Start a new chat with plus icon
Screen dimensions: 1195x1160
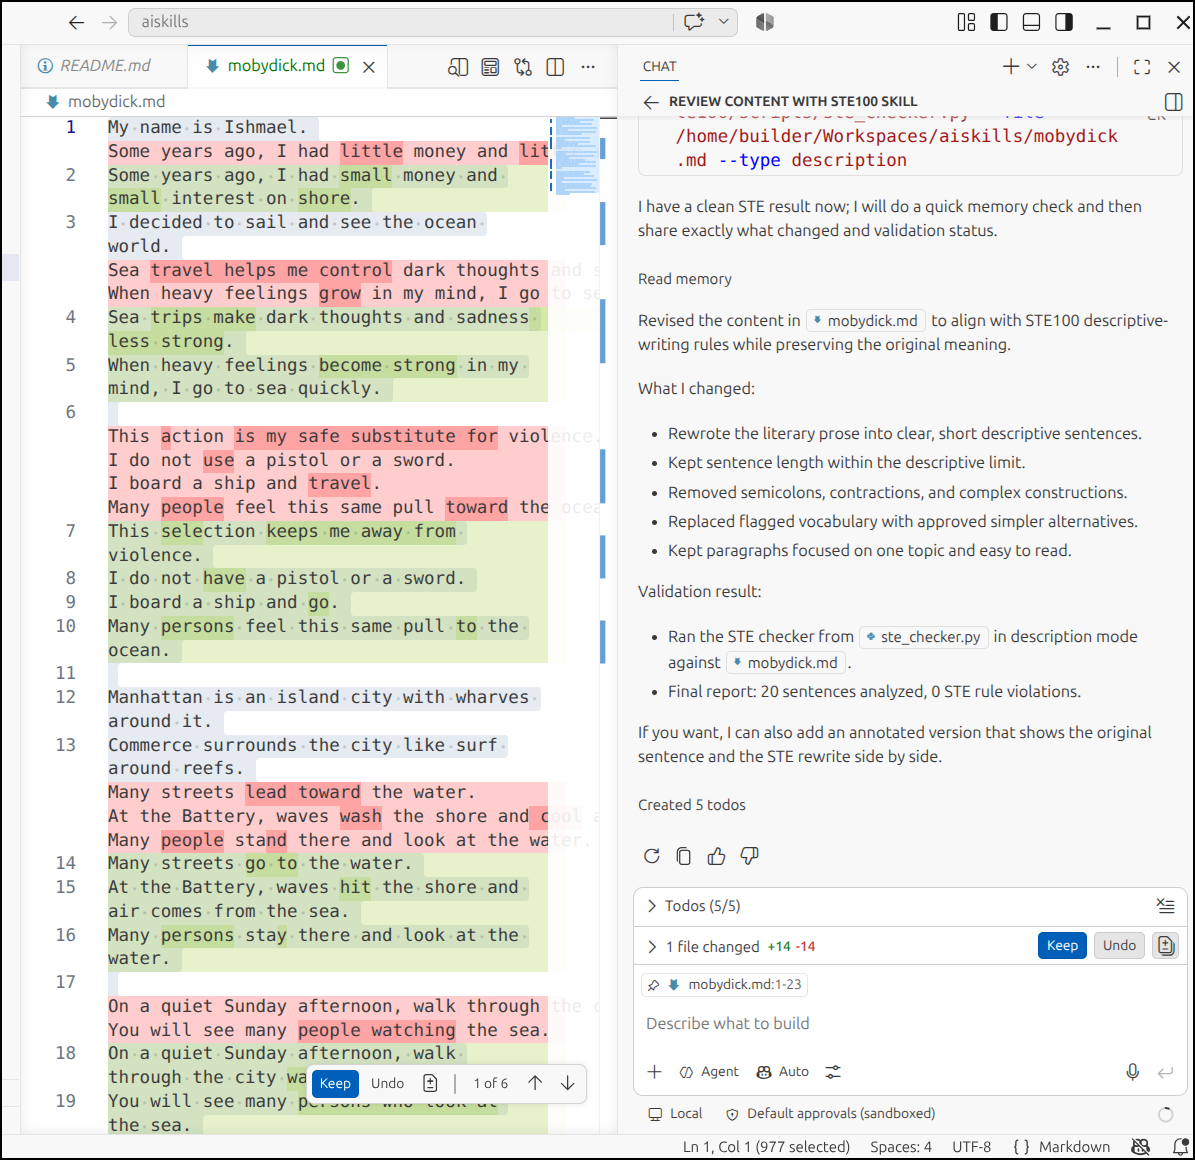coord(1011,66)
